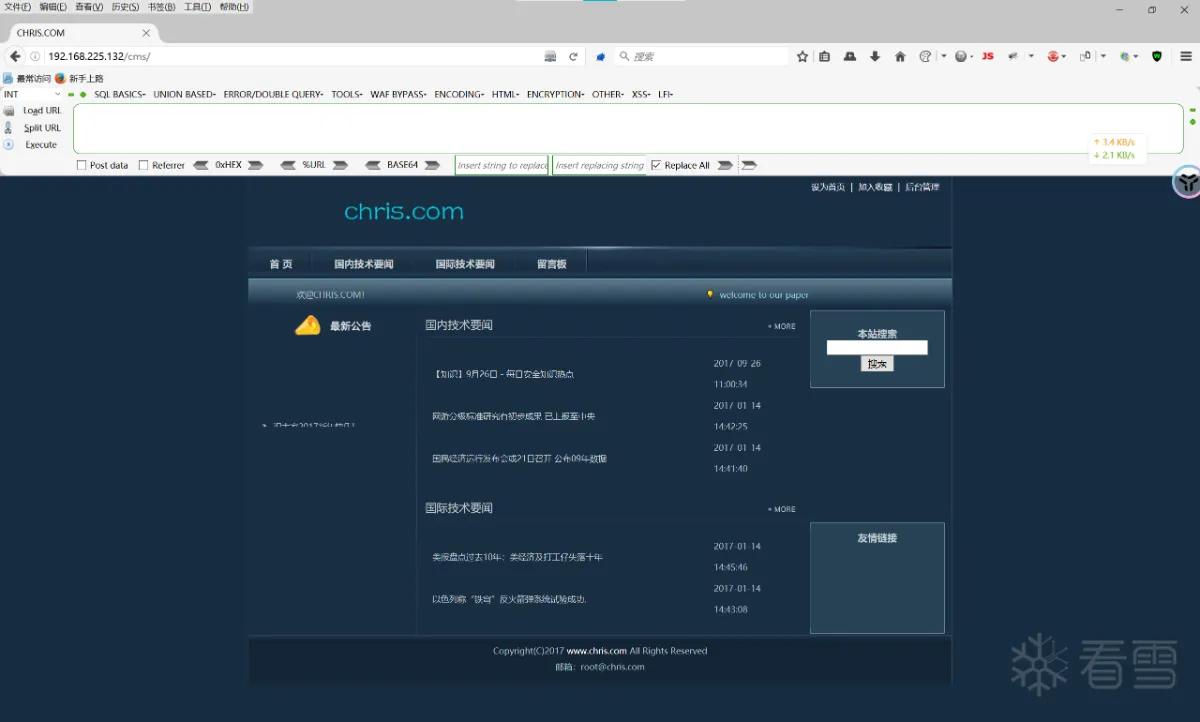
Task: Click the JS extension icon
Action: [x=987, y=57]
